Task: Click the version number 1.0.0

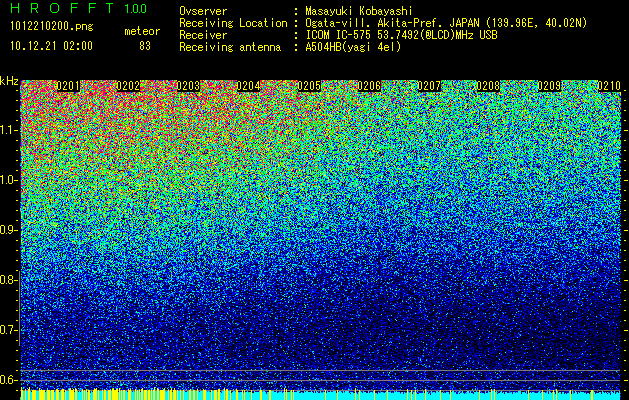Action: [x=136, y=9]
